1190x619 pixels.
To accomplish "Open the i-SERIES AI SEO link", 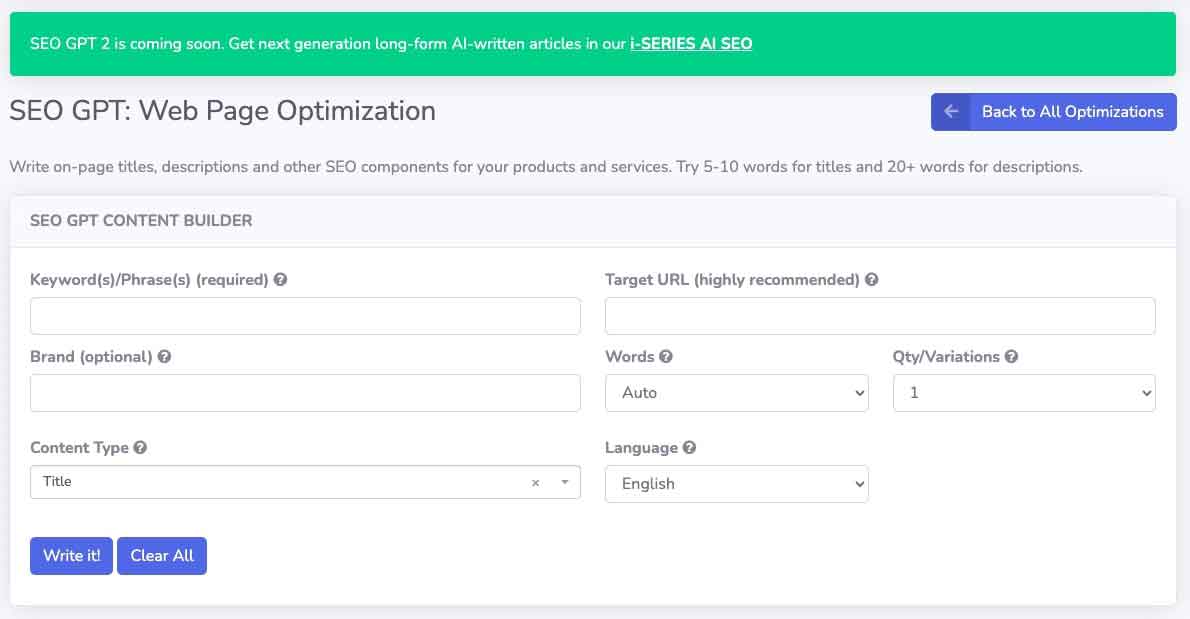I will click(x=691, y=44).
